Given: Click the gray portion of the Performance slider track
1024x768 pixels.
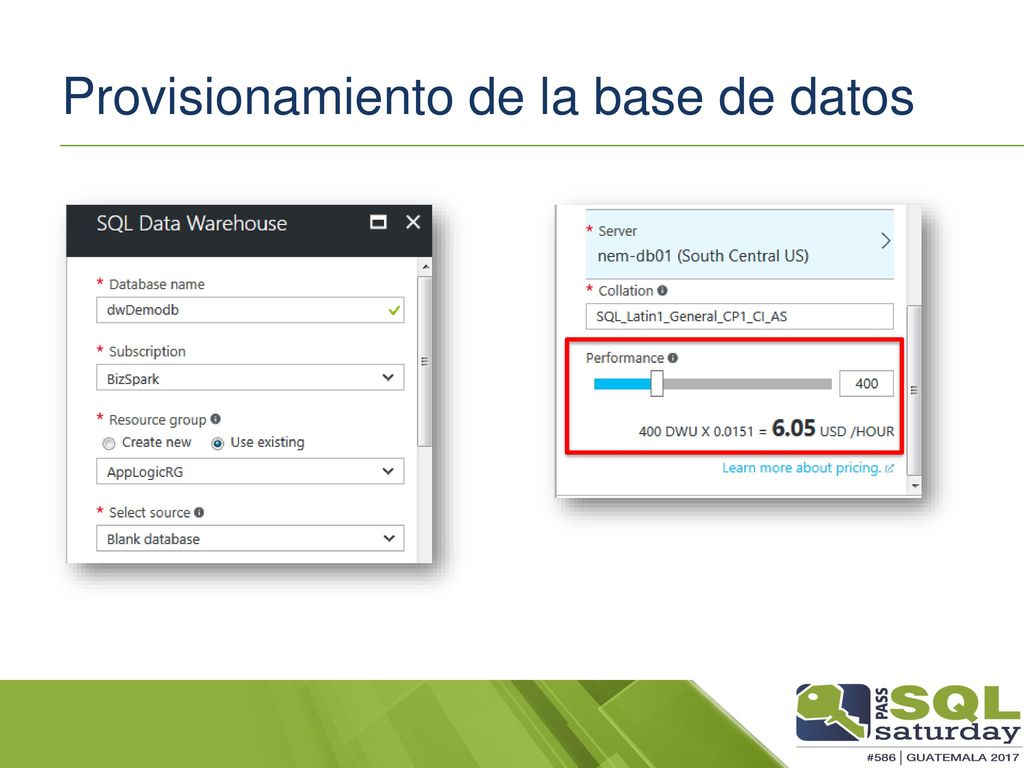Looking at the screenshot, I should pos(748,384).
